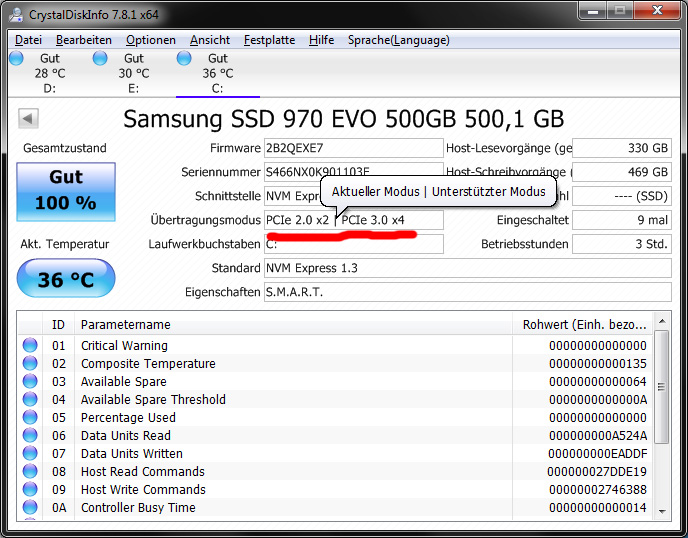Image resolution: width=688 pixels, height=538 pixels.
Task: Click the Akt. Temperatur label
Action: tap(65, 244)
